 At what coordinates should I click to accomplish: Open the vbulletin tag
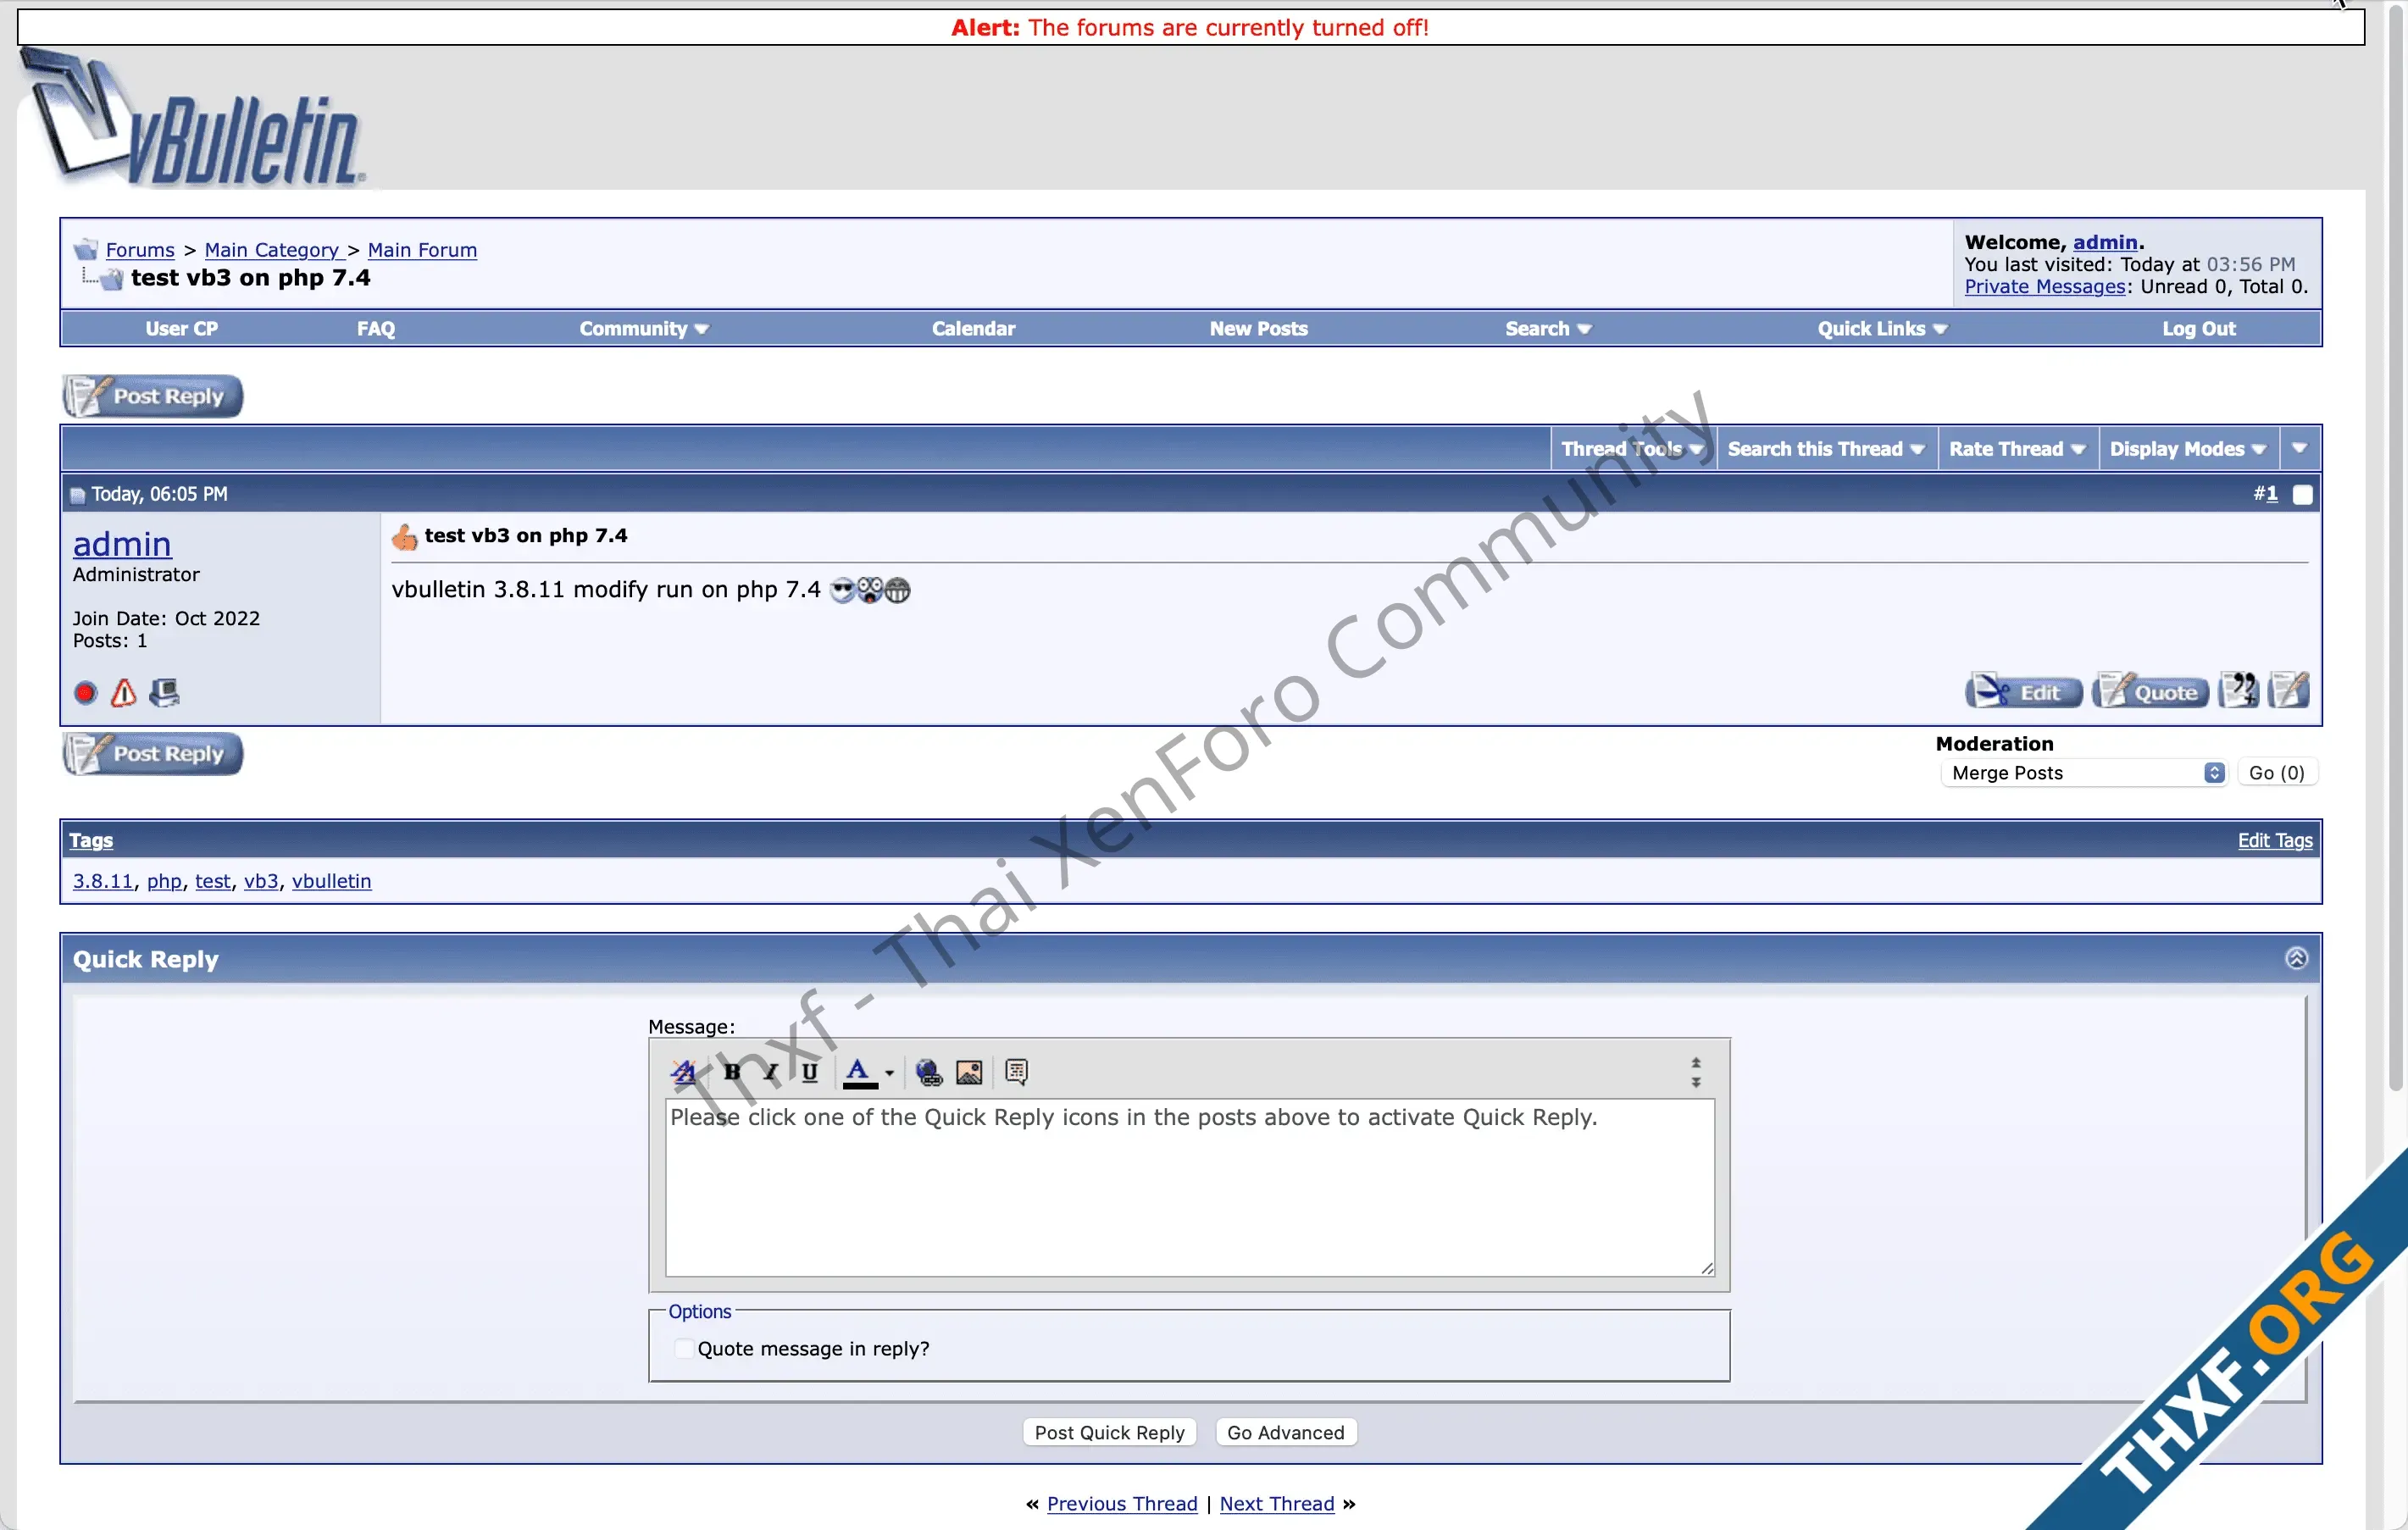click(x=331, y=881)
